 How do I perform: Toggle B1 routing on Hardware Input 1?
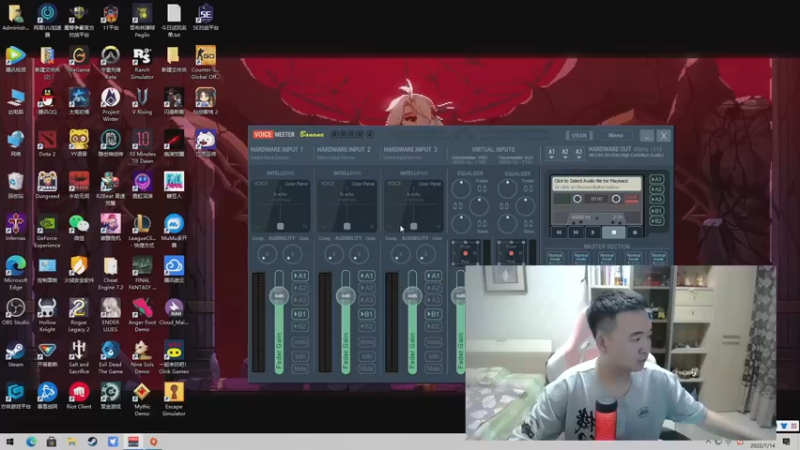299,314
